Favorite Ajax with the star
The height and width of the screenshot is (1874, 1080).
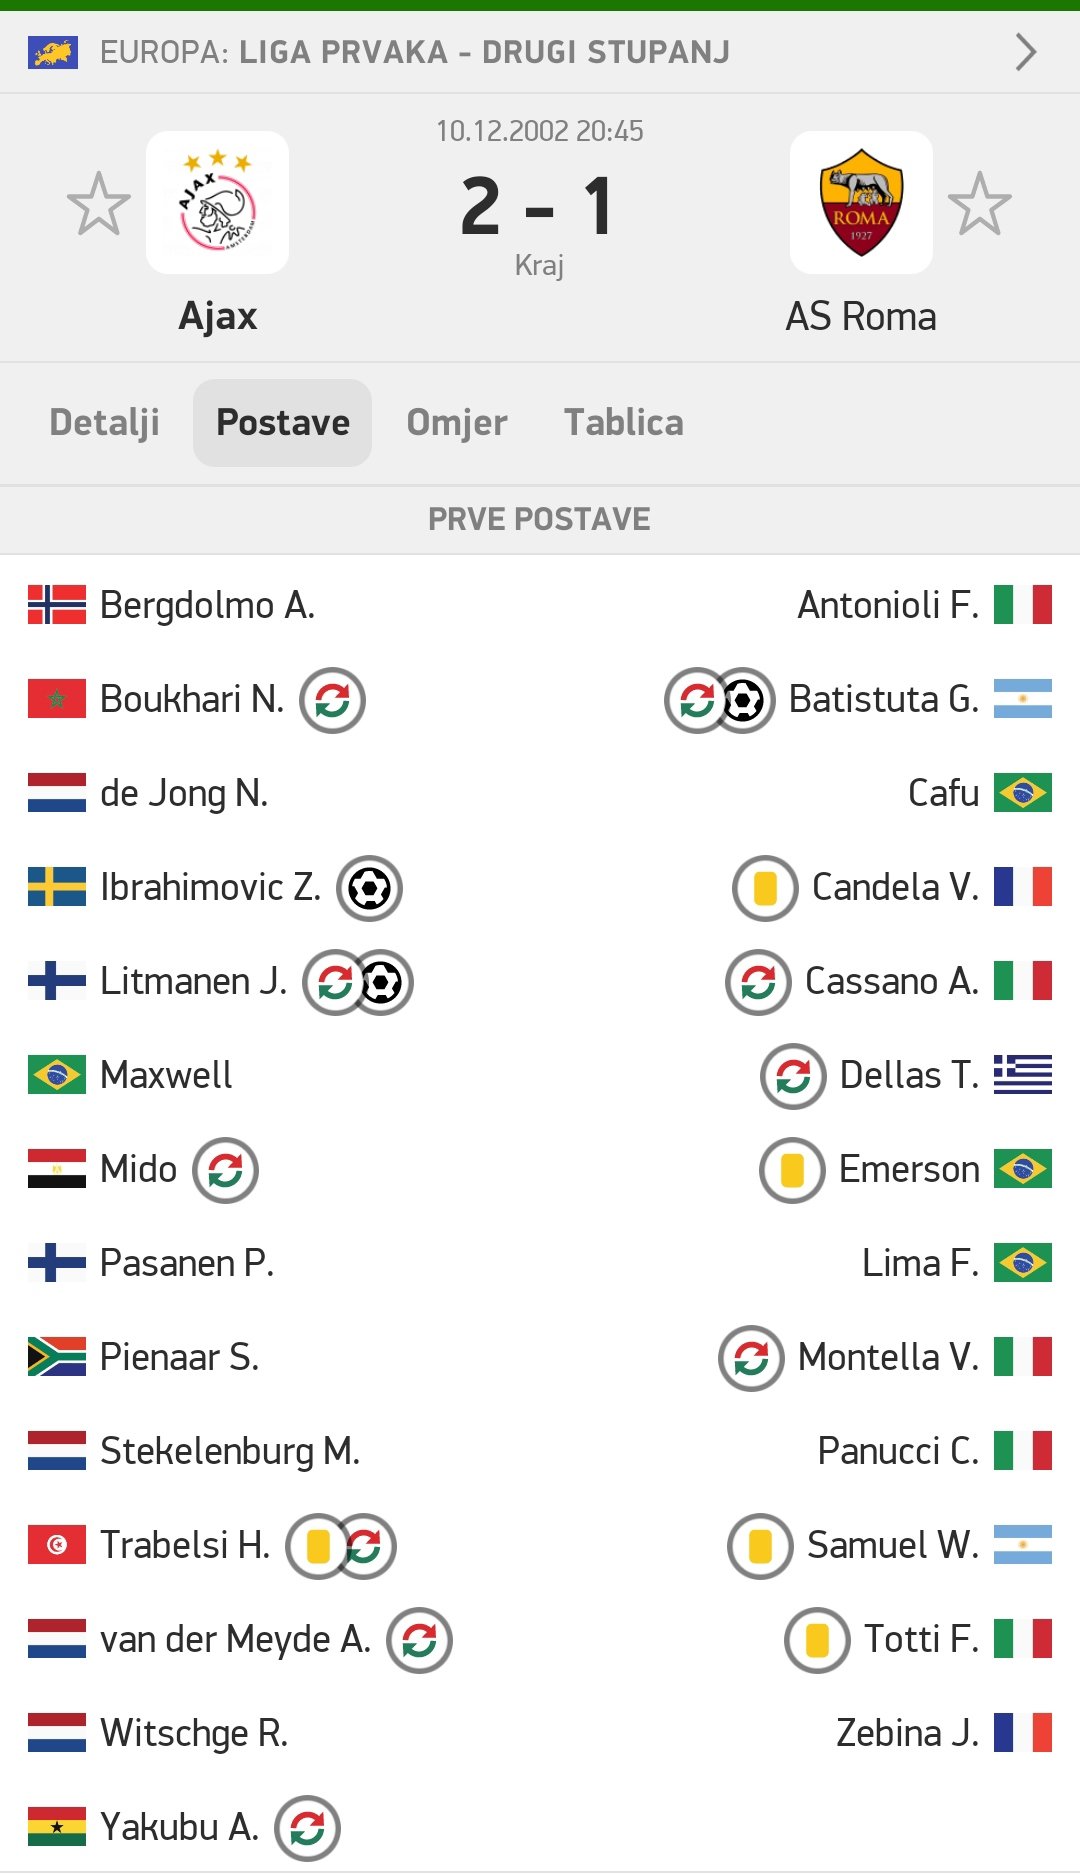tap(98, 203)
